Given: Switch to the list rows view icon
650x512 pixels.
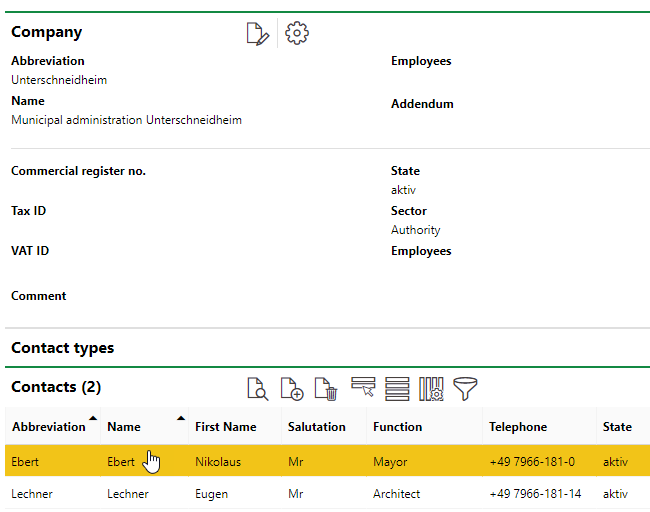Looking at the screenshot, I should (x=397, y=389).
